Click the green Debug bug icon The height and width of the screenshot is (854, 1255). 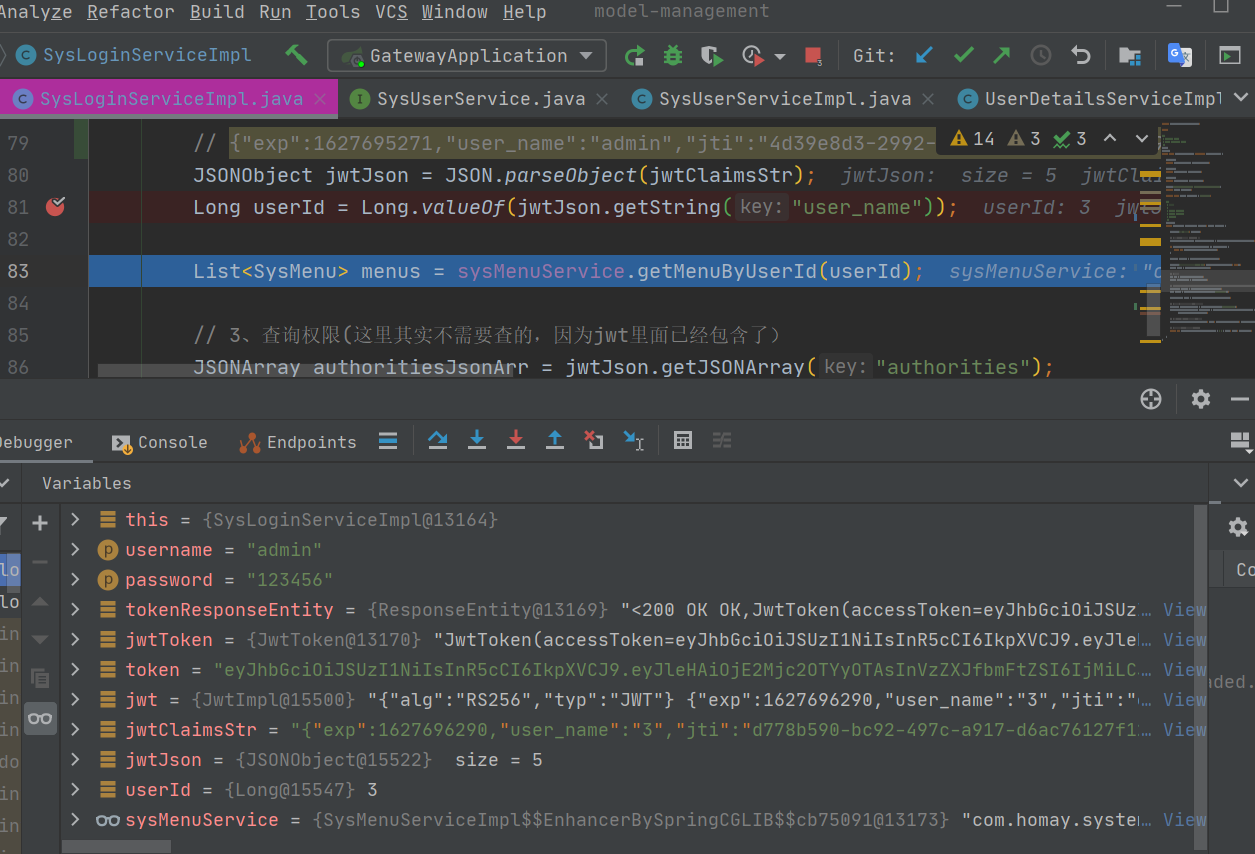[673, 56]
